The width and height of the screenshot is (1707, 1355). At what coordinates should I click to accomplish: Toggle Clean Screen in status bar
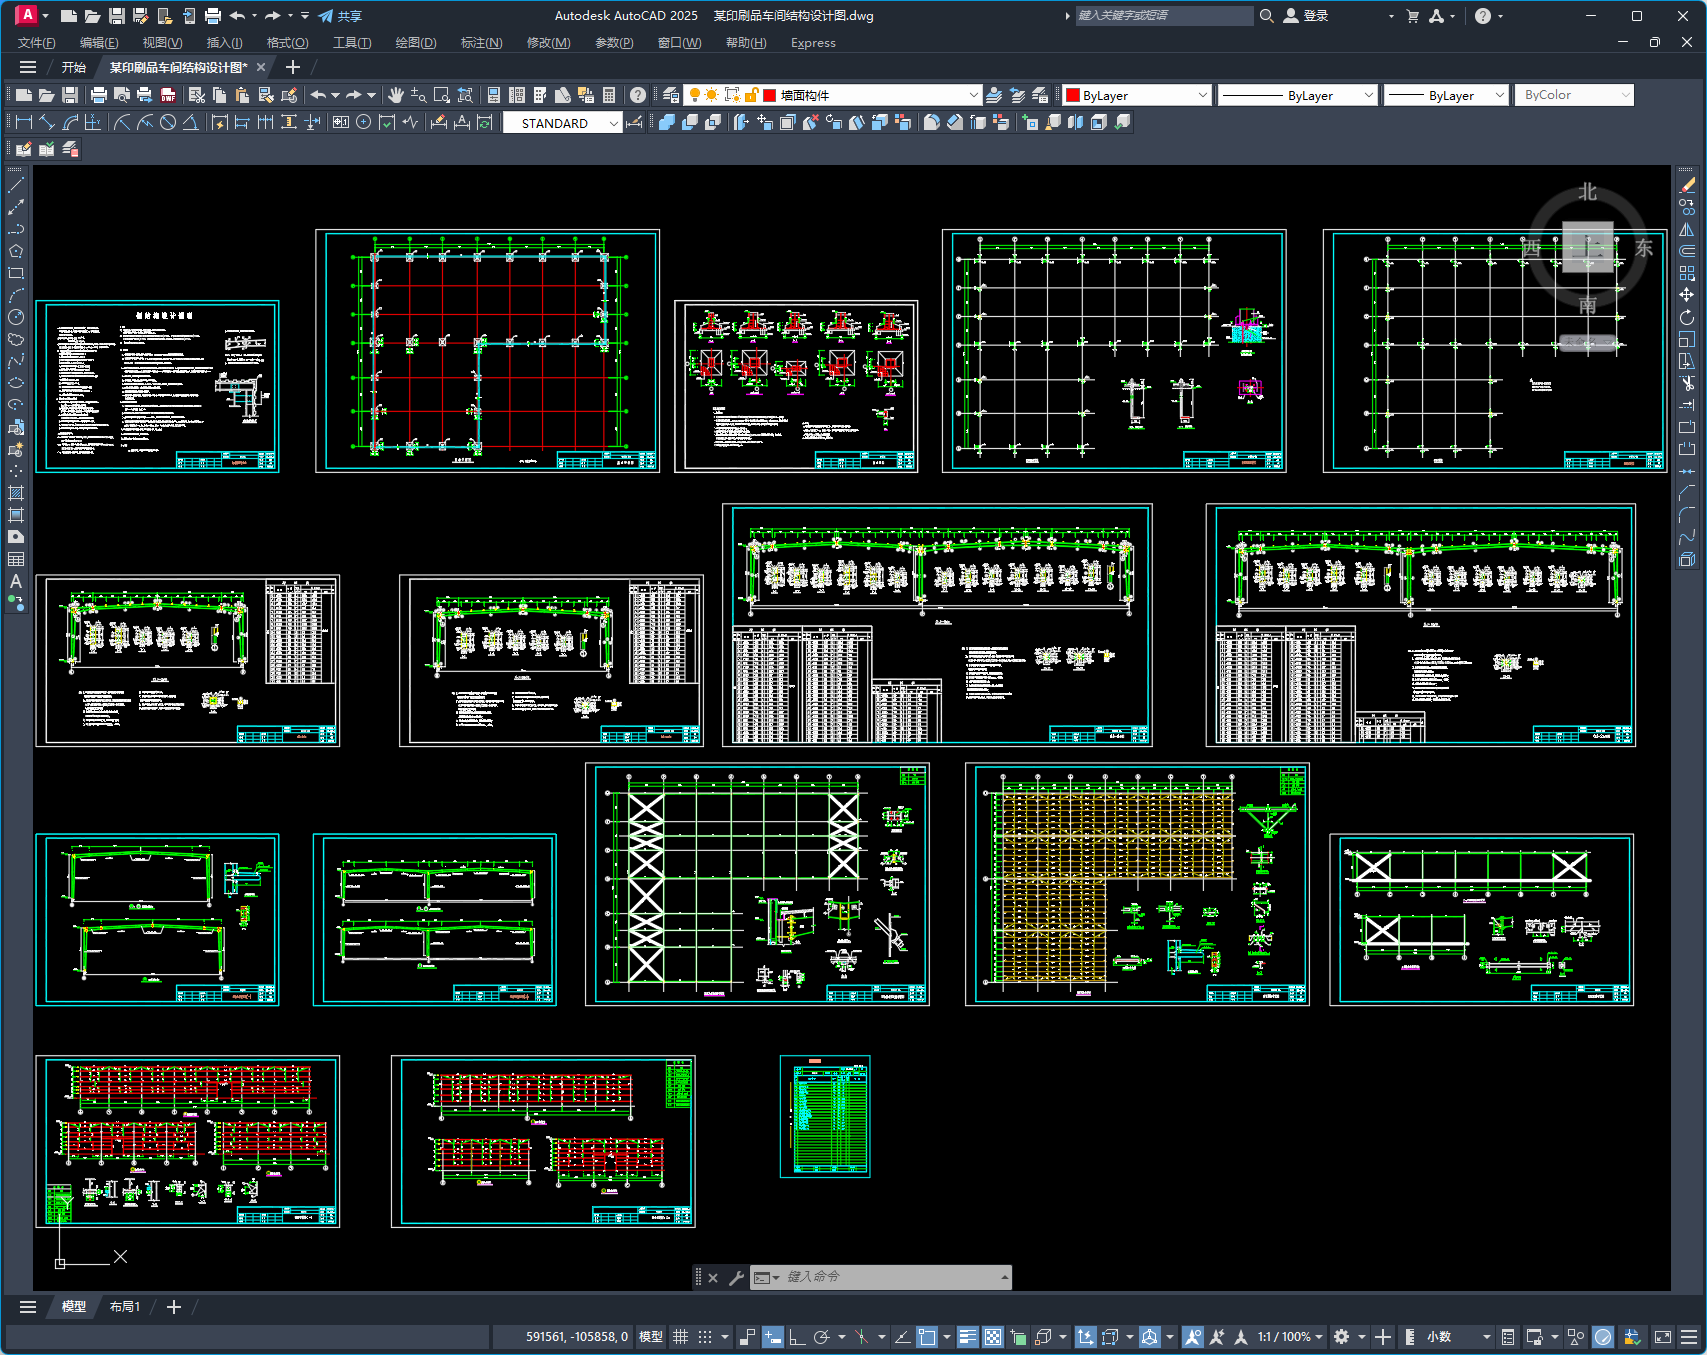point(1663,1337)
